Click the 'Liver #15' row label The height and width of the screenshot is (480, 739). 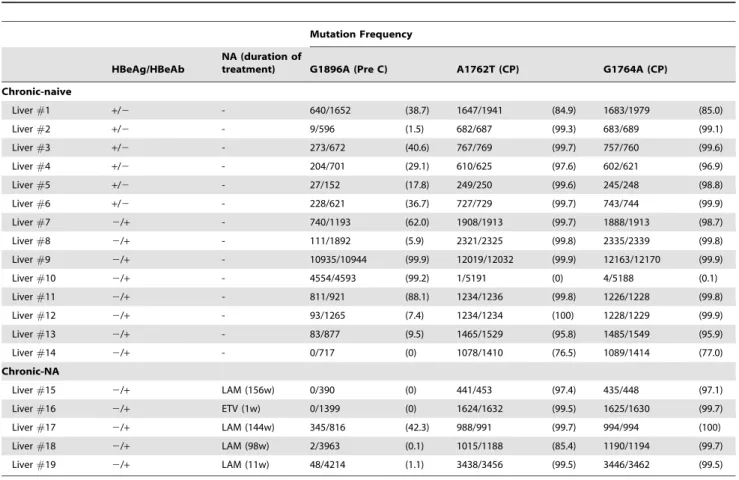coord(33,390)
